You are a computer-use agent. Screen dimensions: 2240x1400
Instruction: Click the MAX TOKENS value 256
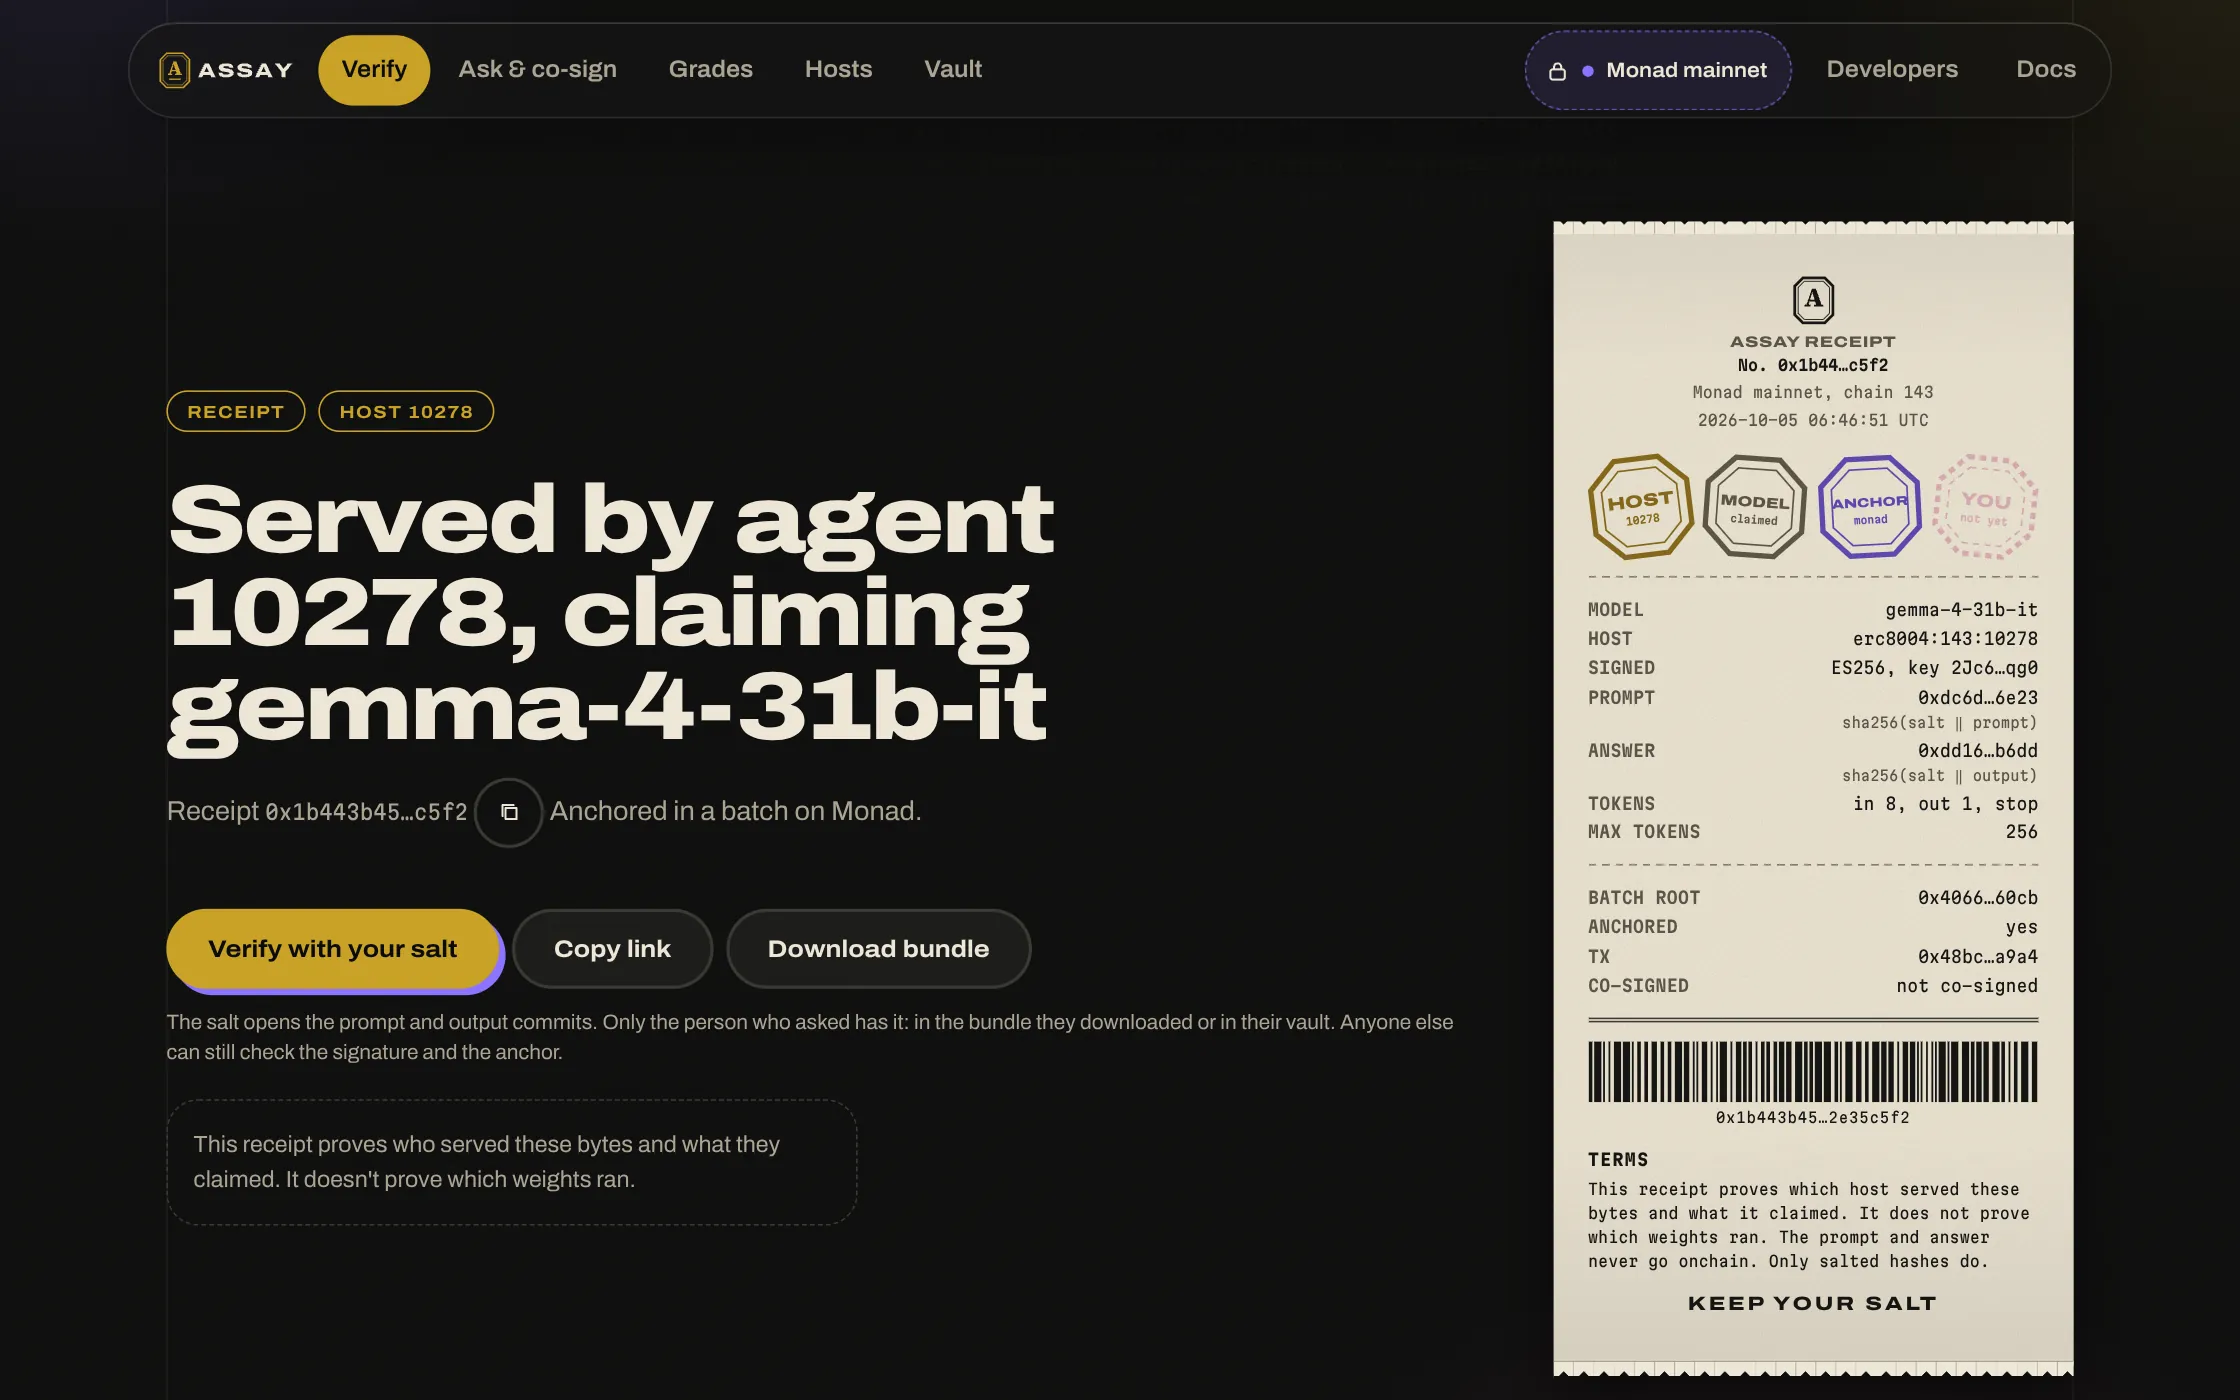[x=2021, y=832]
